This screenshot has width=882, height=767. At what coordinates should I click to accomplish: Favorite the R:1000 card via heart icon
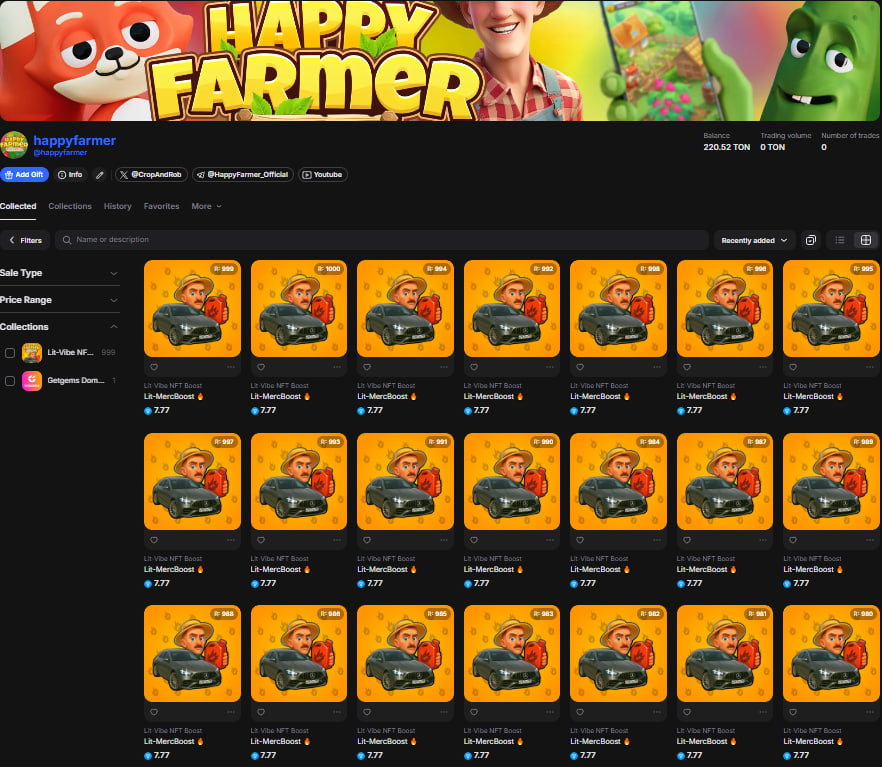261,367
